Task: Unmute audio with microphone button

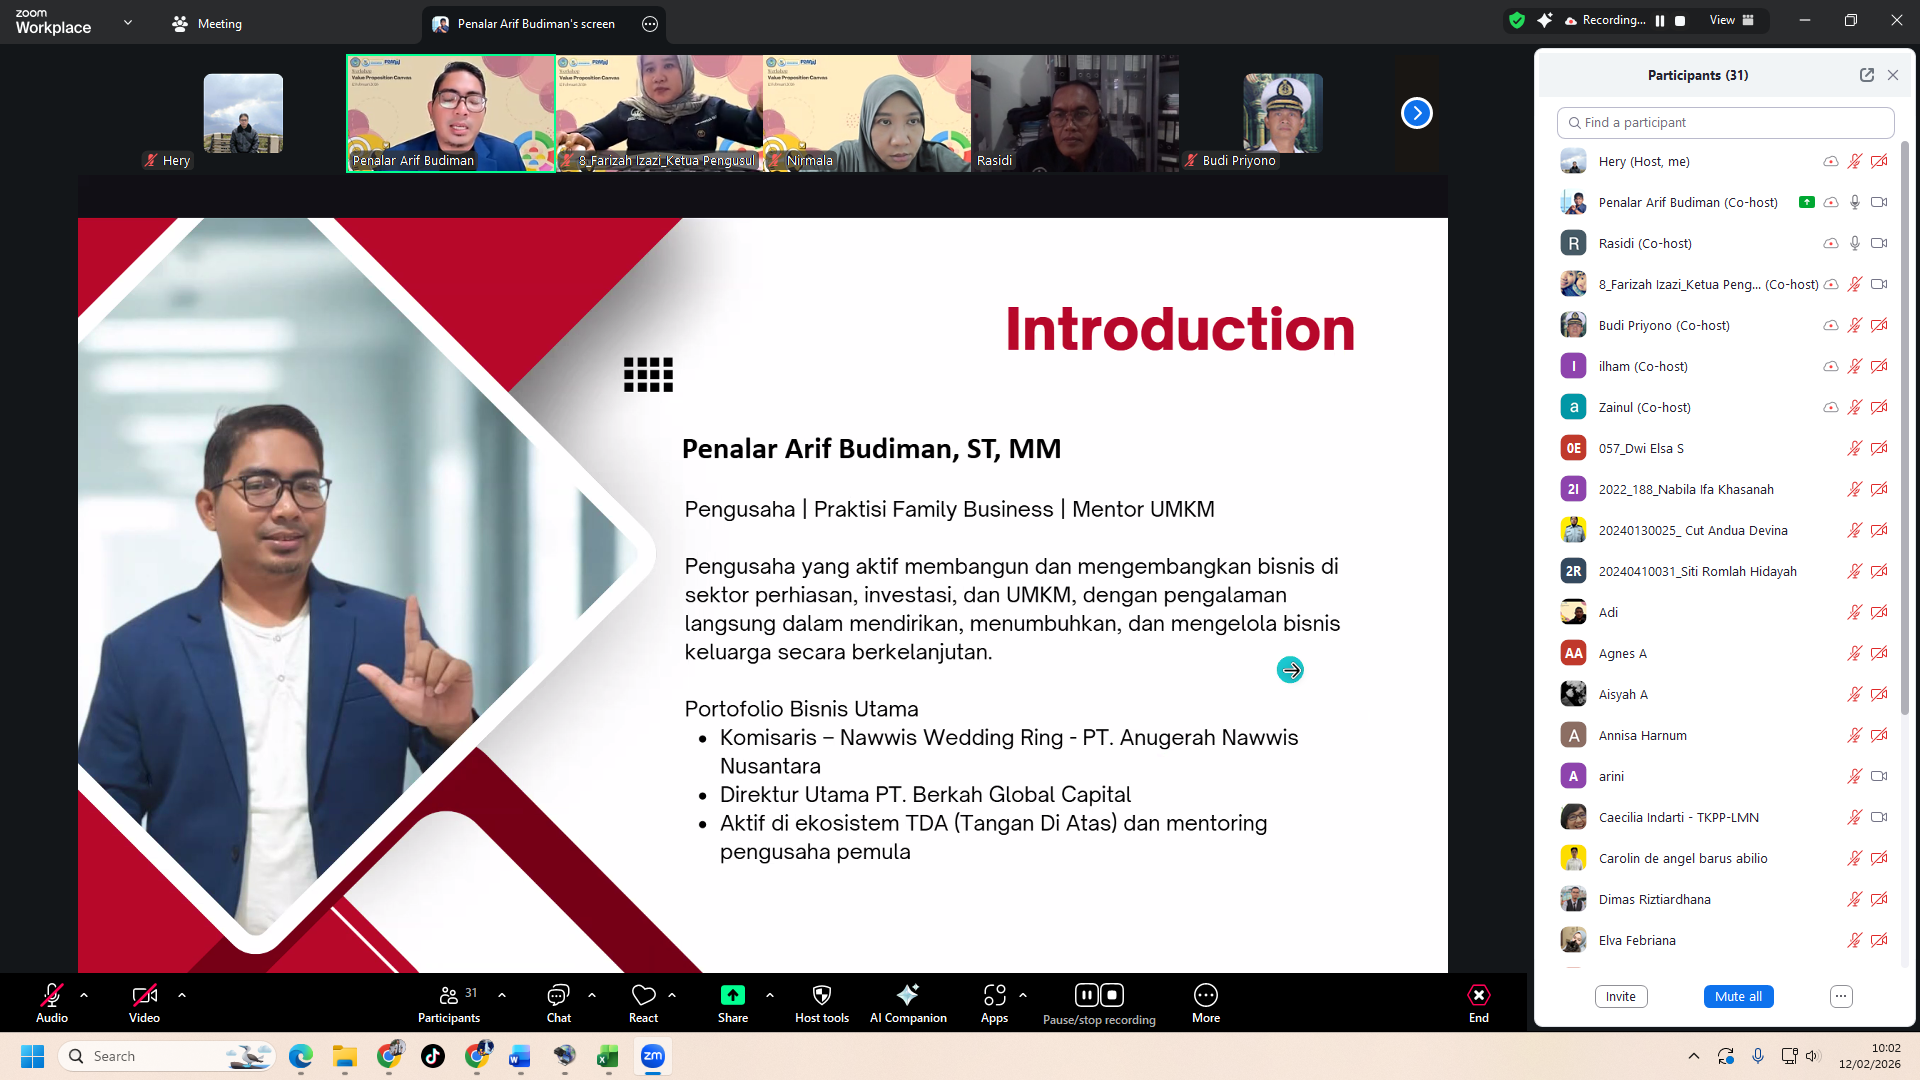Action: (x=52, y=995)
